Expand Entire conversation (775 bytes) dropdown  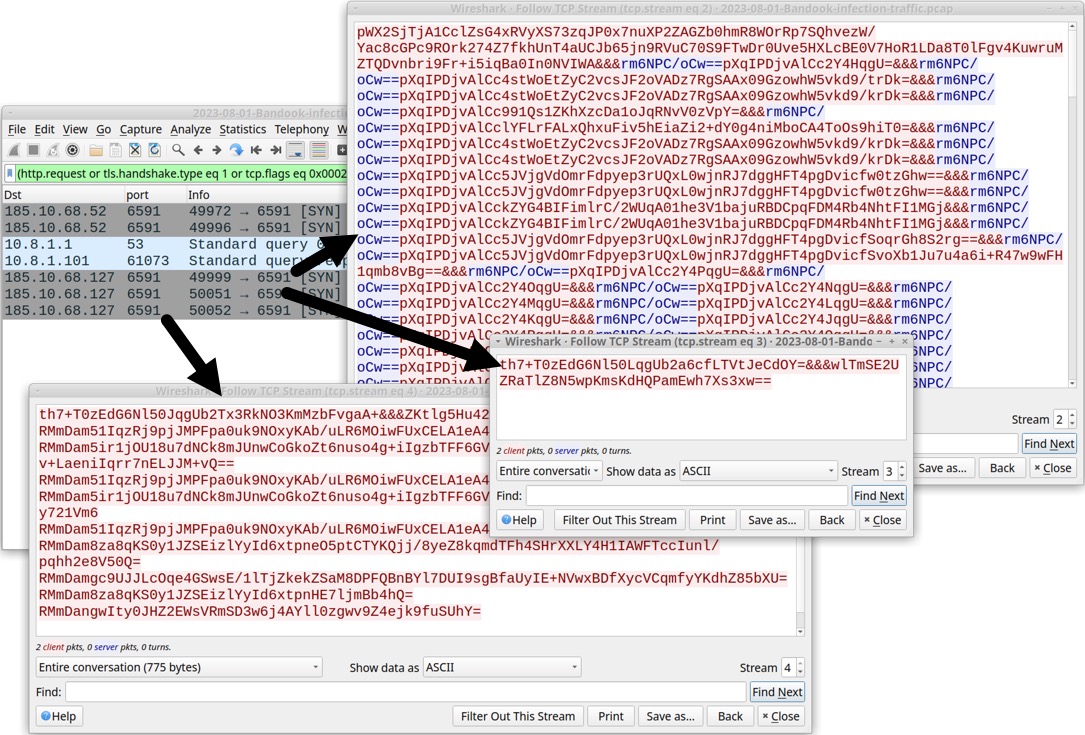(x=179, y=667)
